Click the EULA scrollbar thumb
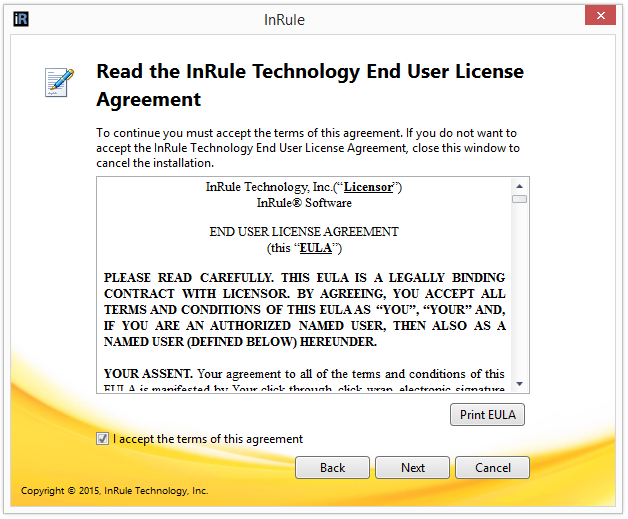Image resolution: width=628 pixels, height=519 pixels. [x=519, y=199]
